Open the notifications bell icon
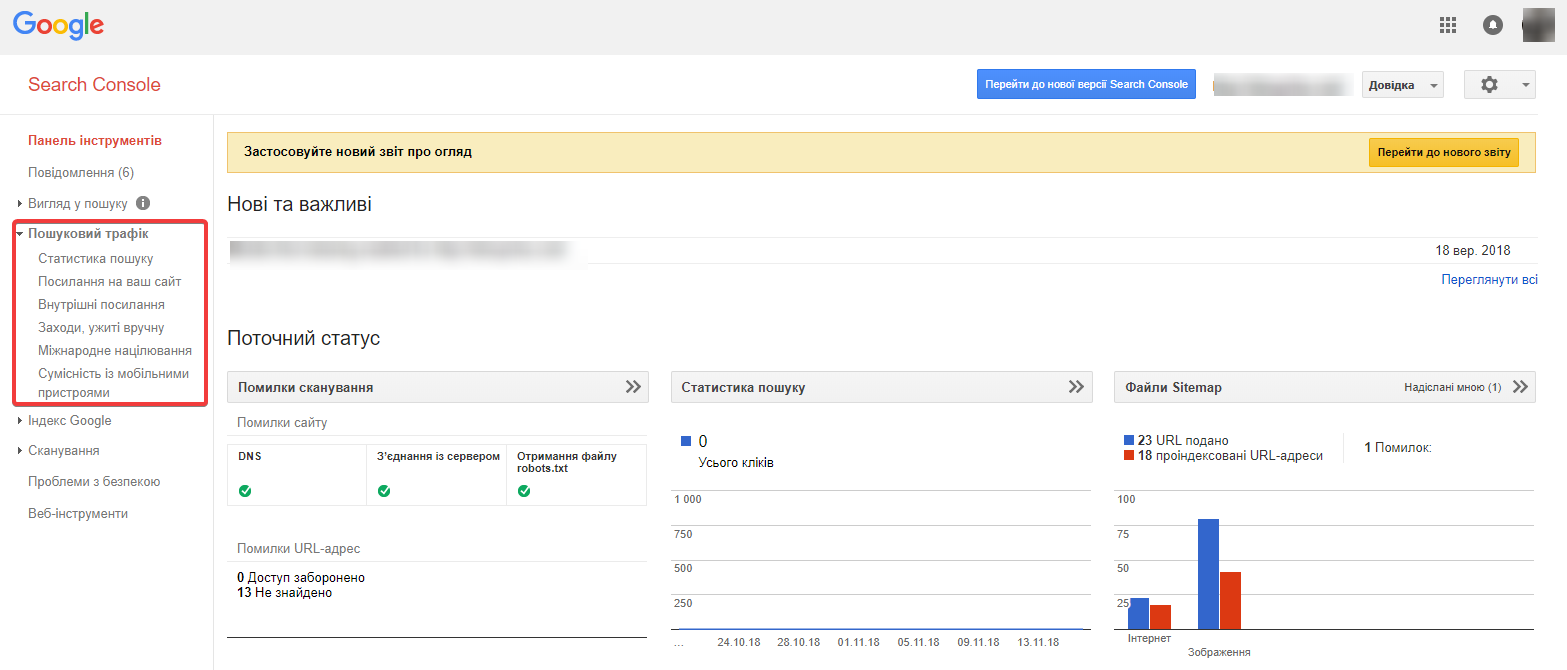This screenshot has height=670, width=1567. (1493, 26)
